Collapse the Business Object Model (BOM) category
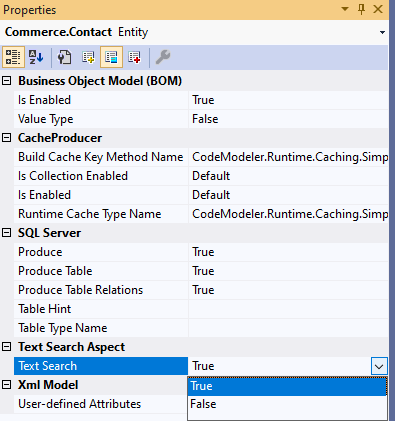 point(7,81)
